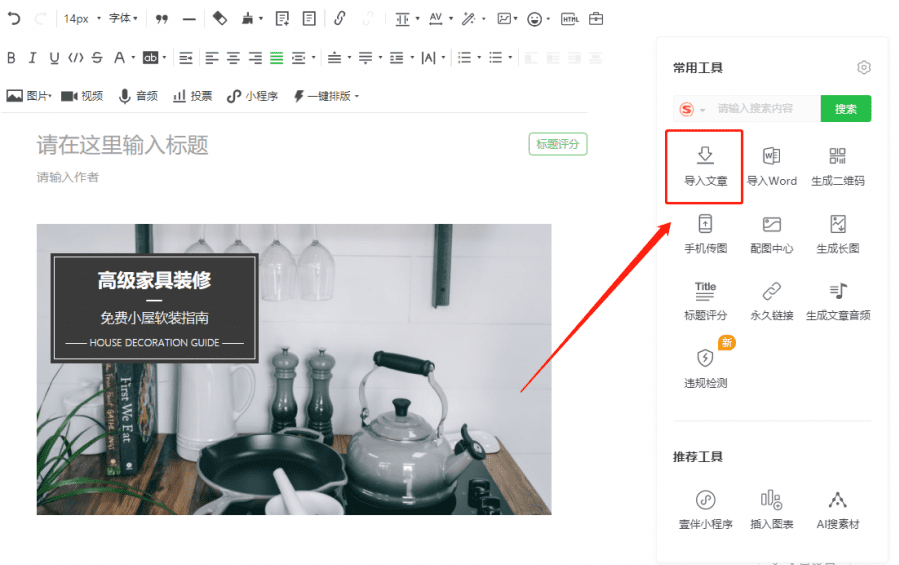899x565 pixels.
Task: Click the green 搜索 search button
Action: 846,108
